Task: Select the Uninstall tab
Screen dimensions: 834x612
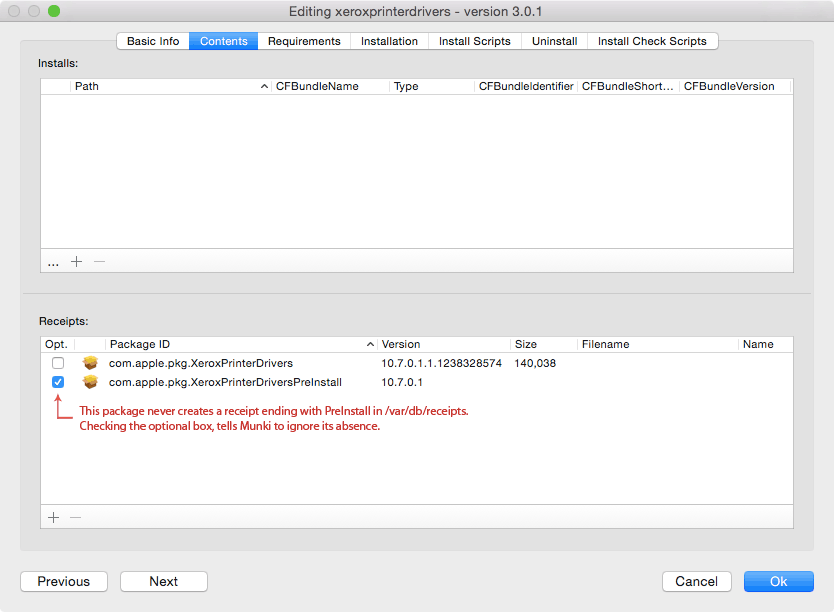Action: 554,41
